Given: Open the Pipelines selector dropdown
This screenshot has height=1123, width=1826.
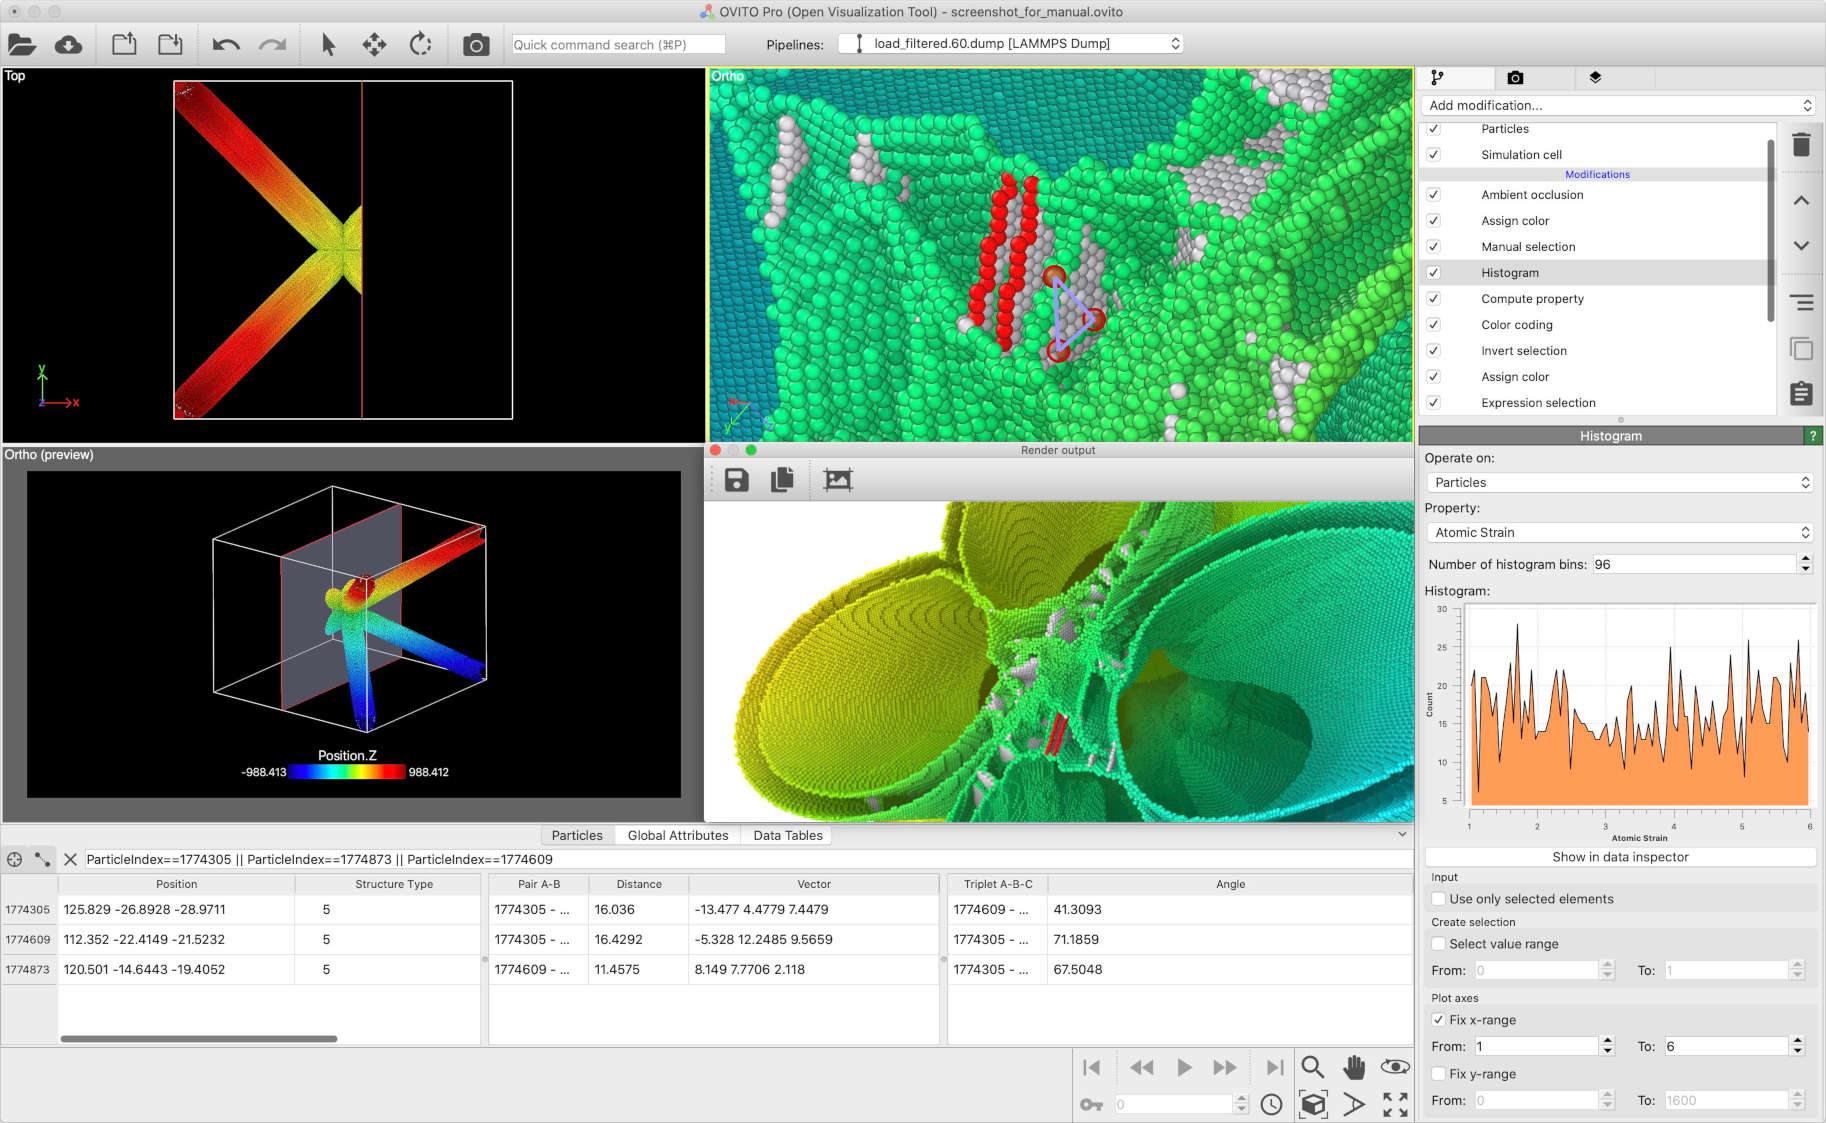Looking at the screenshot, I should 1011,44.
